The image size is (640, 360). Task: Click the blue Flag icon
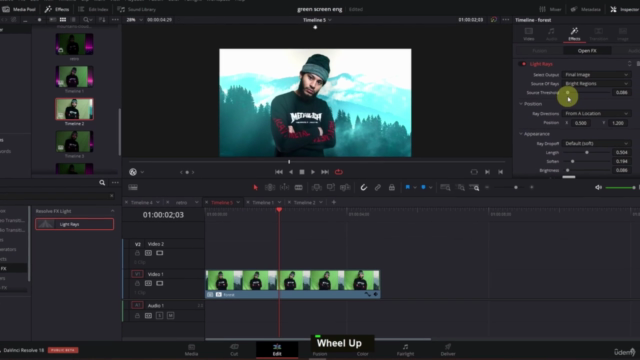click(407, 187)
